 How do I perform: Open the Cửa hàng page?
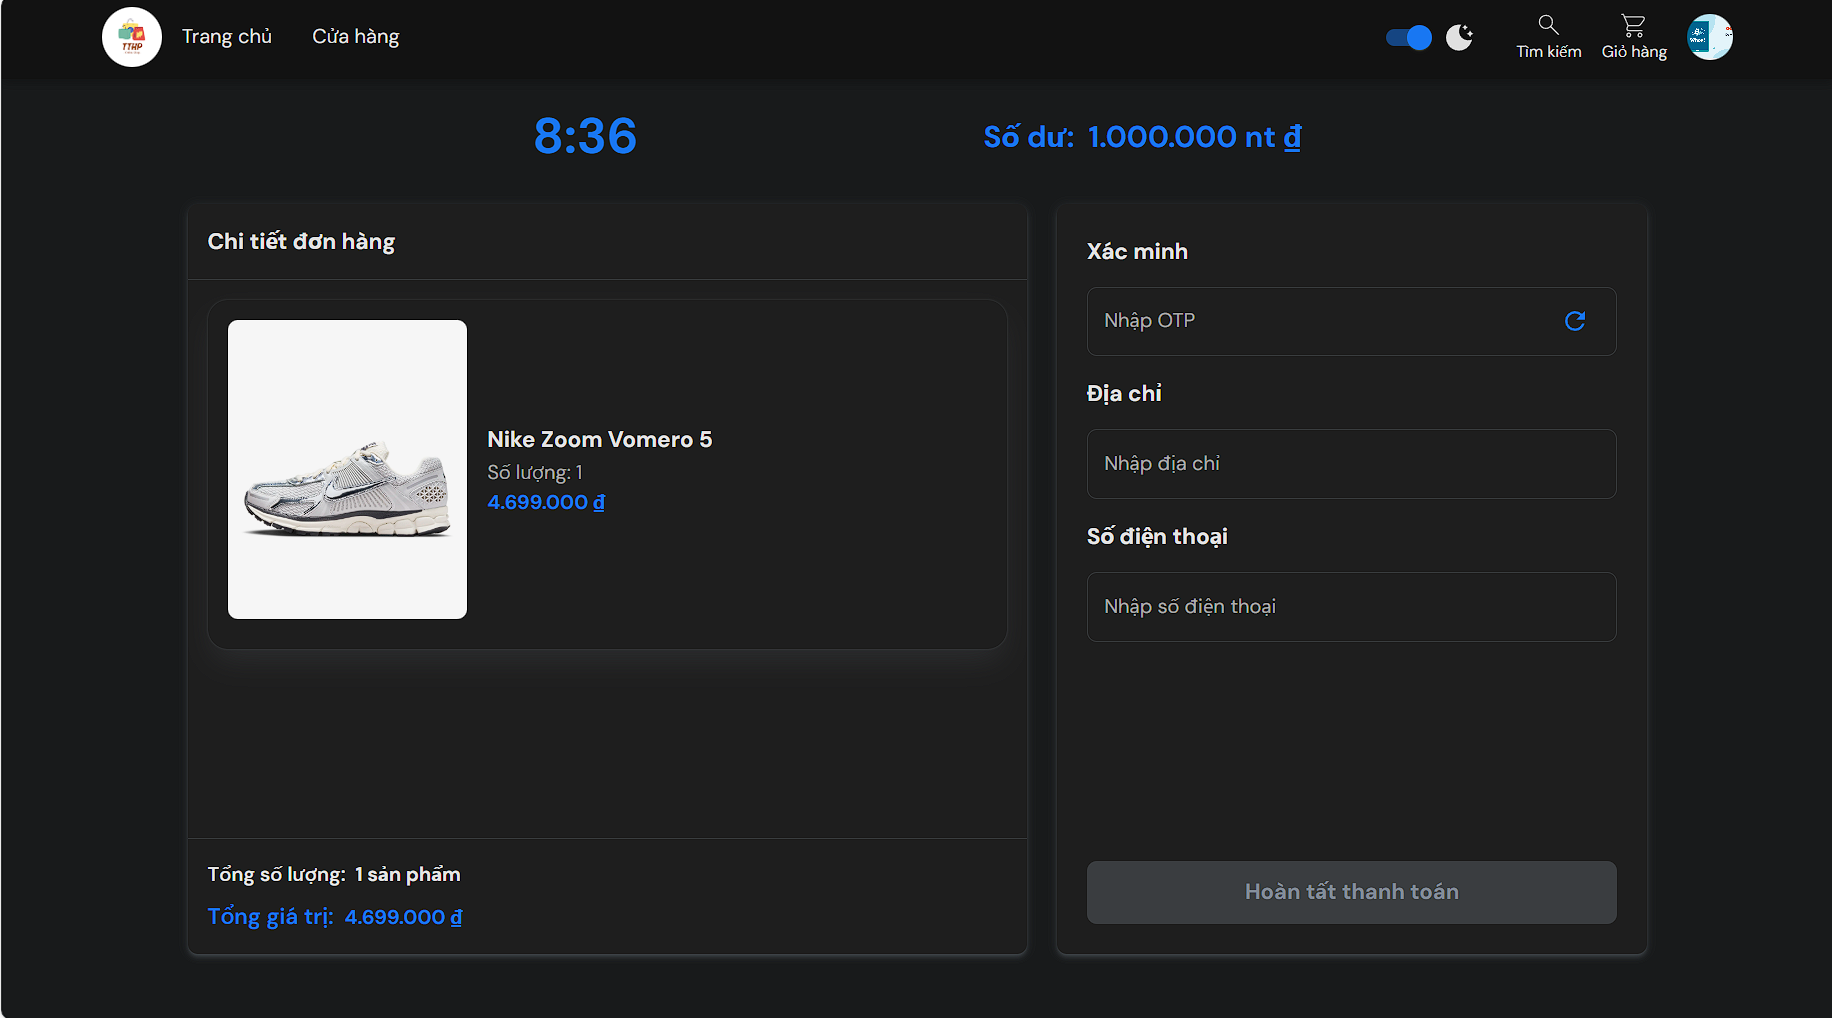[355, 36]
